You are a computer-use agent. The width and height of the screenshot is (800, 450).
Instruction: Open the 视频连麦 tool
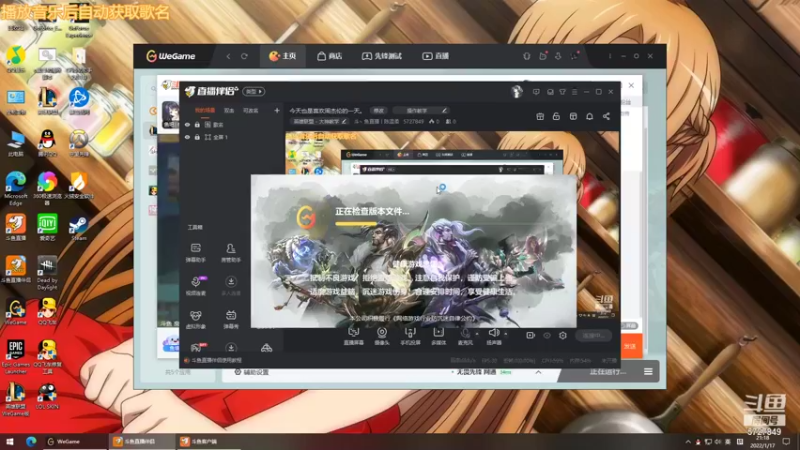tap(195, 286)
